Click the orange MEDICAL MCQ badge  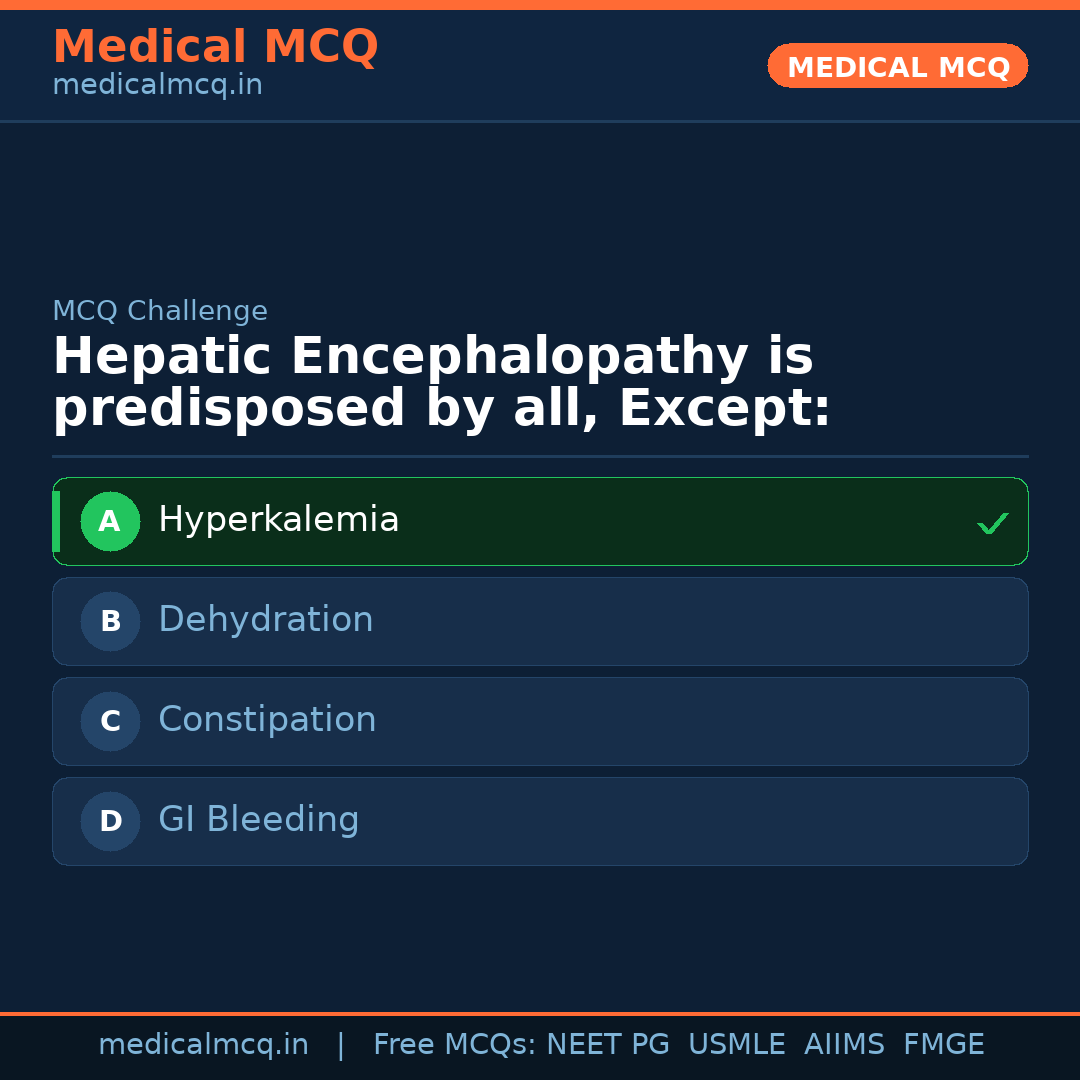point(897,67)
